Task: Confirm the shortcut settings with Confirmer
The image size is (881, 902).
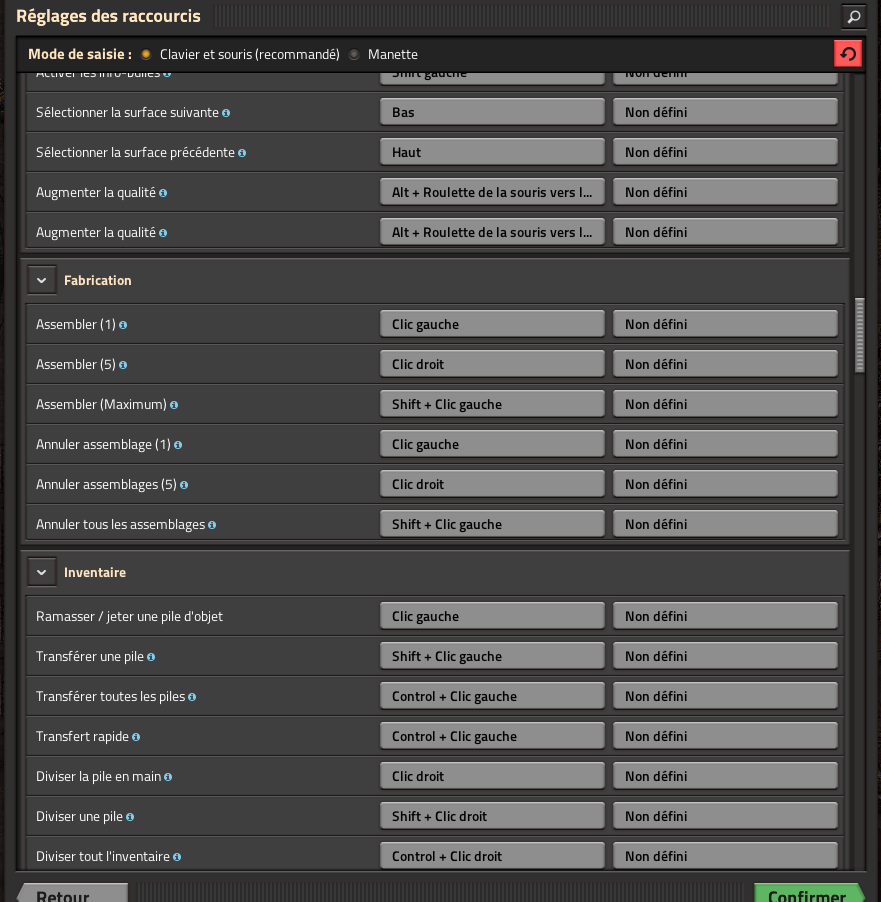Action: point(808,893)
